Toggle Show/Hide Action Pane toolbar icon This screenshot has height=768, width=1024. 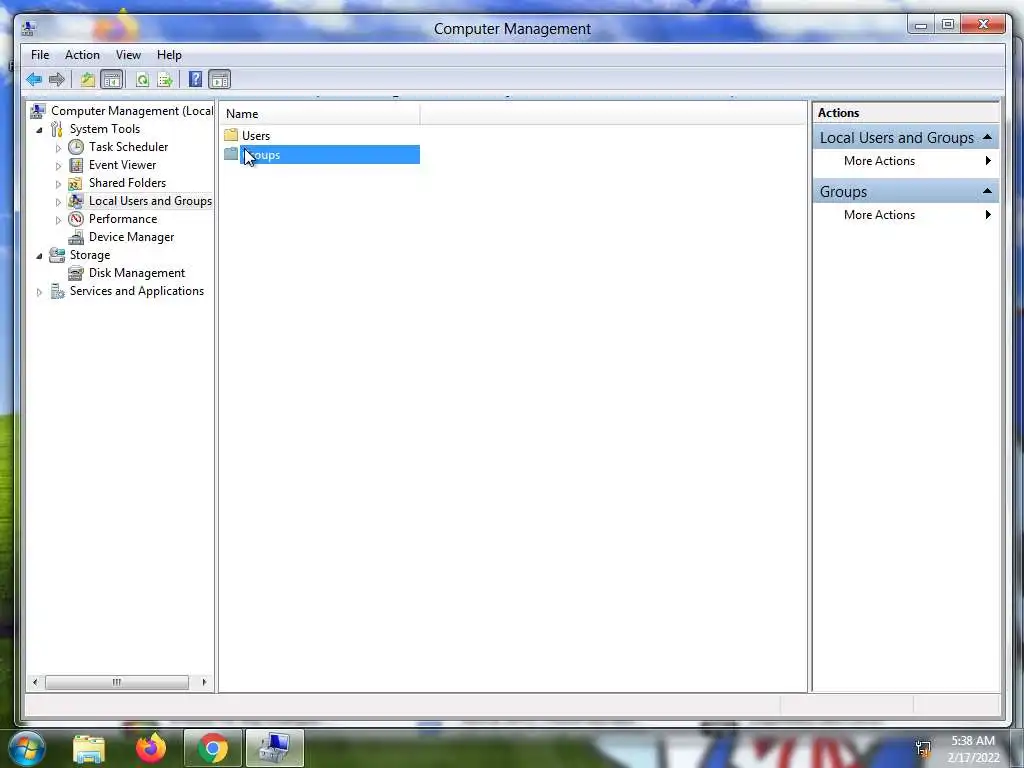tap(219, 80)
